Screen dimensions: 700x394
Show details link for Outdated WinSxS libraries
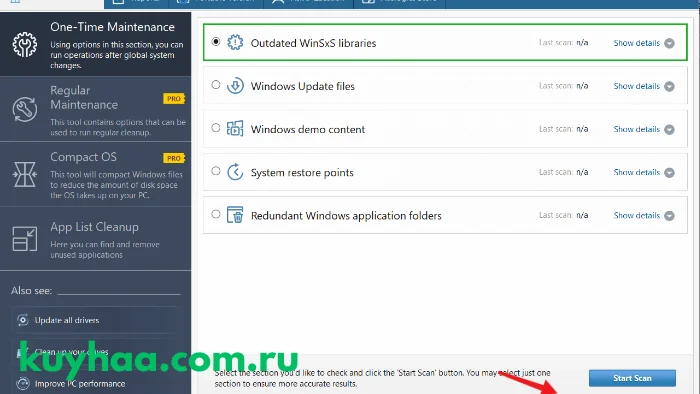click(x=637, y=43)
